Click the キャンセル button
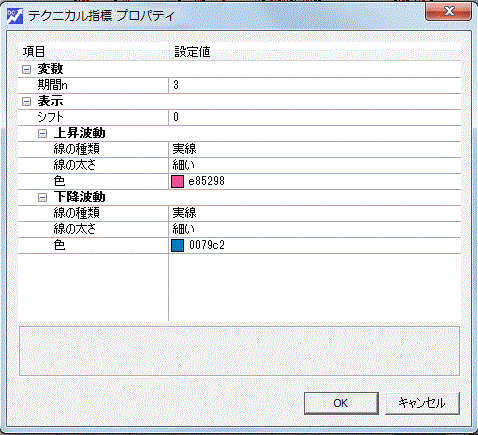The height and width of the screenshot is (435, 478). (x=422, y=403)
